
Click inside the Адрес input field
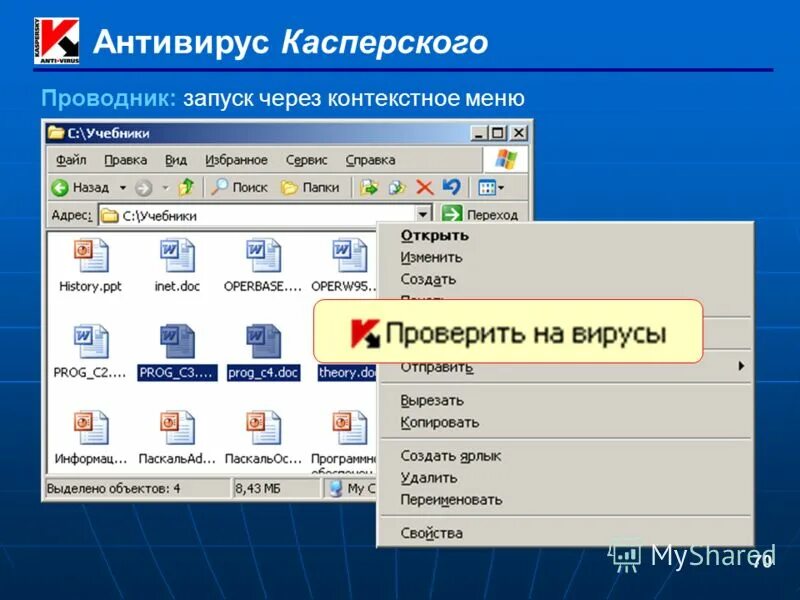[x=250, y=212]
